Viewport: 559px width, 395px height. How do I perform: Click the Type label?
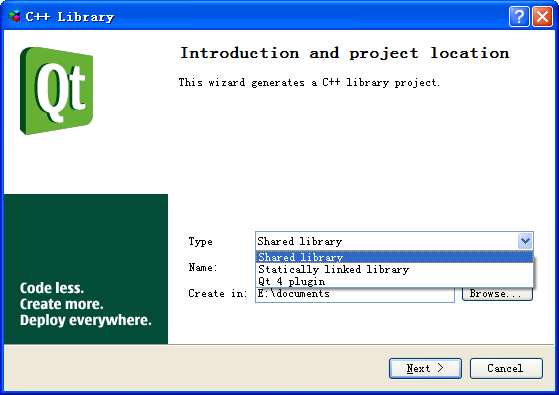200,242
